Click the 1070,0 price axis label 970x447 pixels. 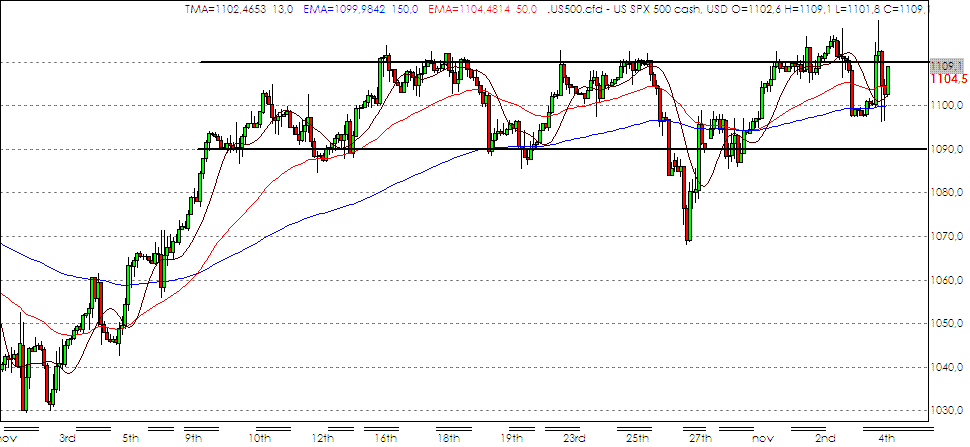tap(948, 237)
